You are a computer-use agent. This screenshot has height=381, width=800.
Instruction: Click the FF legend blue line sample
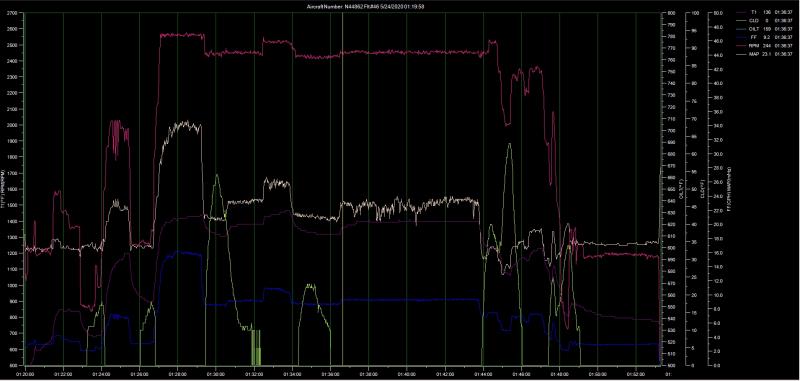[742, 37]
